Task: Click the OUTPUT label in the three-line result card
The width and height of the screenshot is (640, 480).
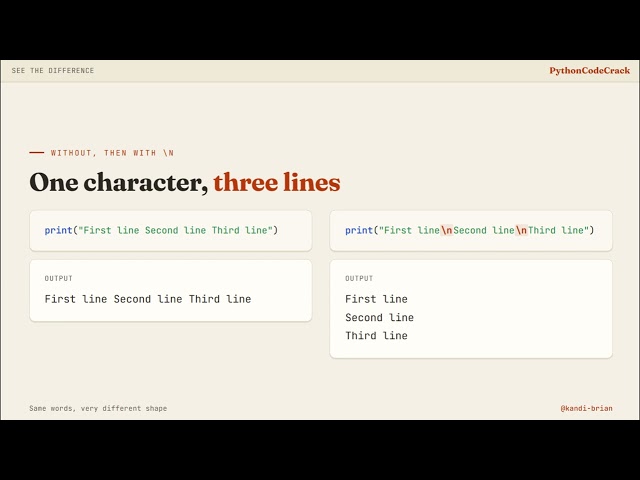Action: 359,278
